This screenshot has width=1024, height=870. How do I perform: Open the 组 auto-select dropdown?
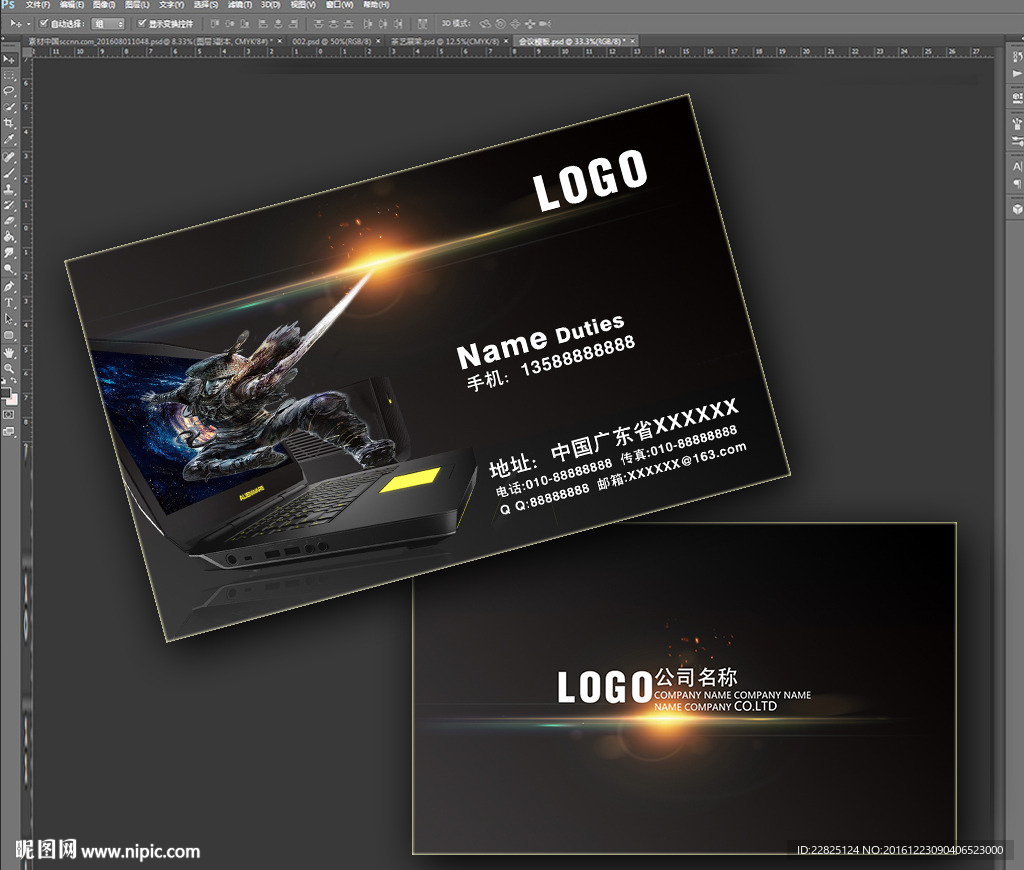tap(108, 24)
